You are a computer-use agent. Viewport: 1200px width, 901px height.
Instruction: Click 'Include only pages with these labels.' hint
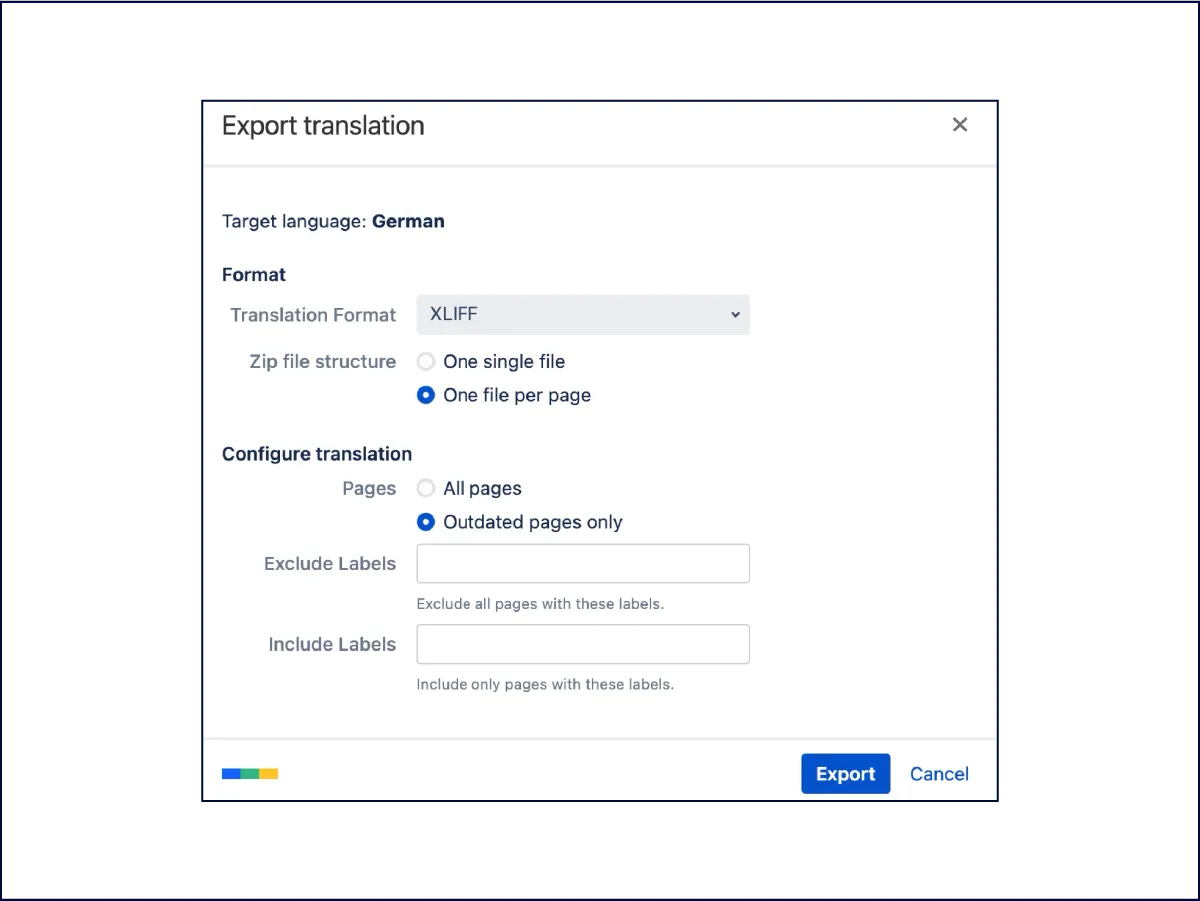(545, 685)
